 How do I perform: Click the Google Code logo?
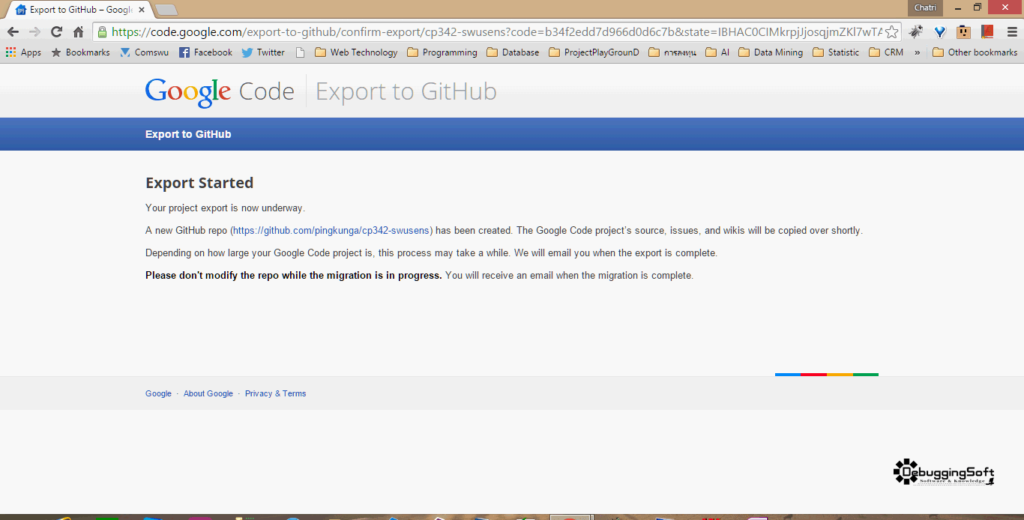[x=219, y=91]
